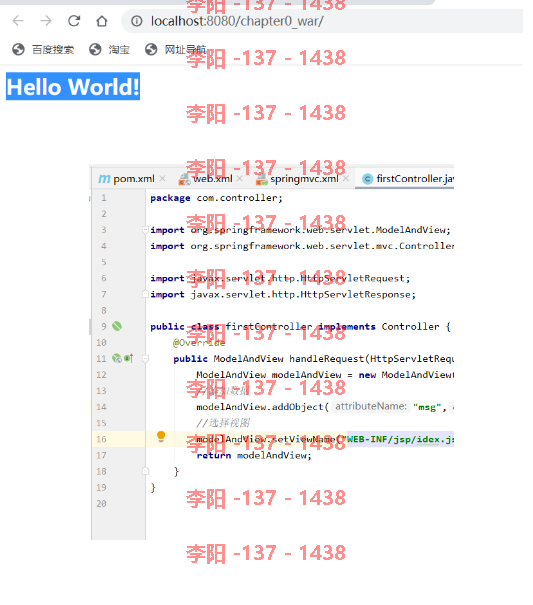Image resolution: width=533 pixels, height=605 pixels.
Task: Close the springmvc.xml tab
Action: (346, 179)
